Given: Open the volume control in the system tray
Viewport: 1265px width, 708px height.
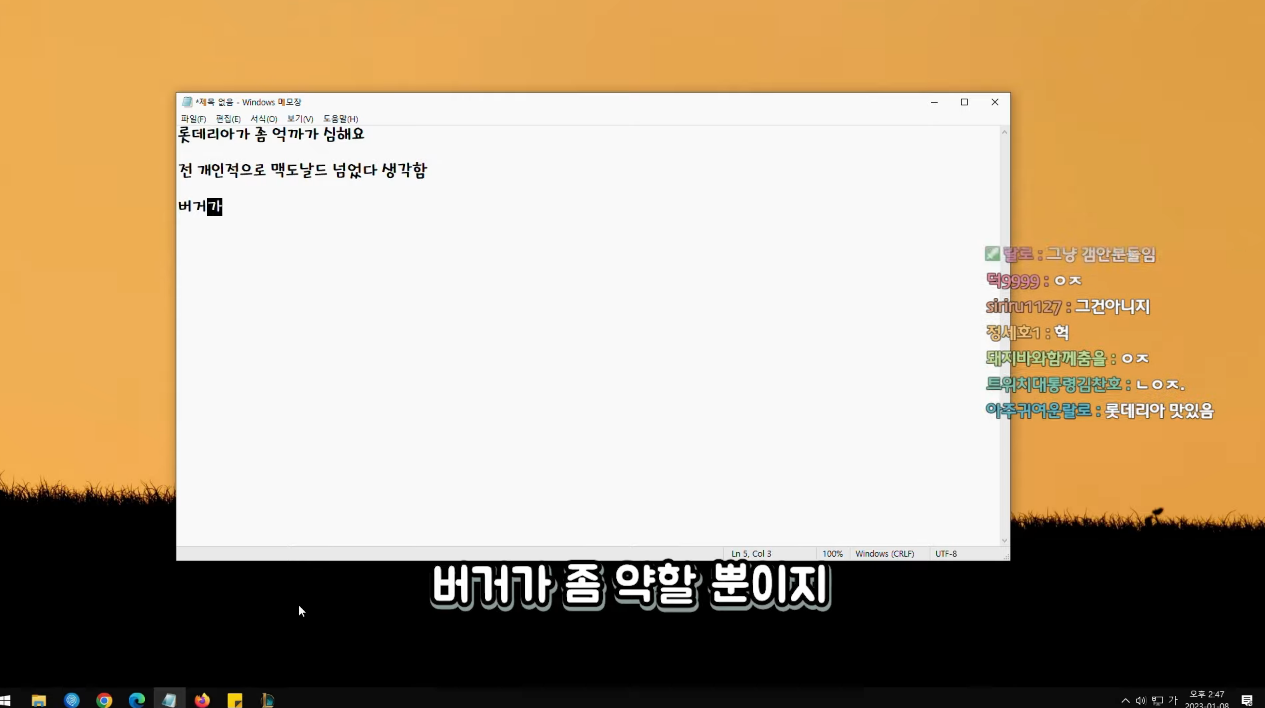Looking at the screenshot, I should (1140, 700).
